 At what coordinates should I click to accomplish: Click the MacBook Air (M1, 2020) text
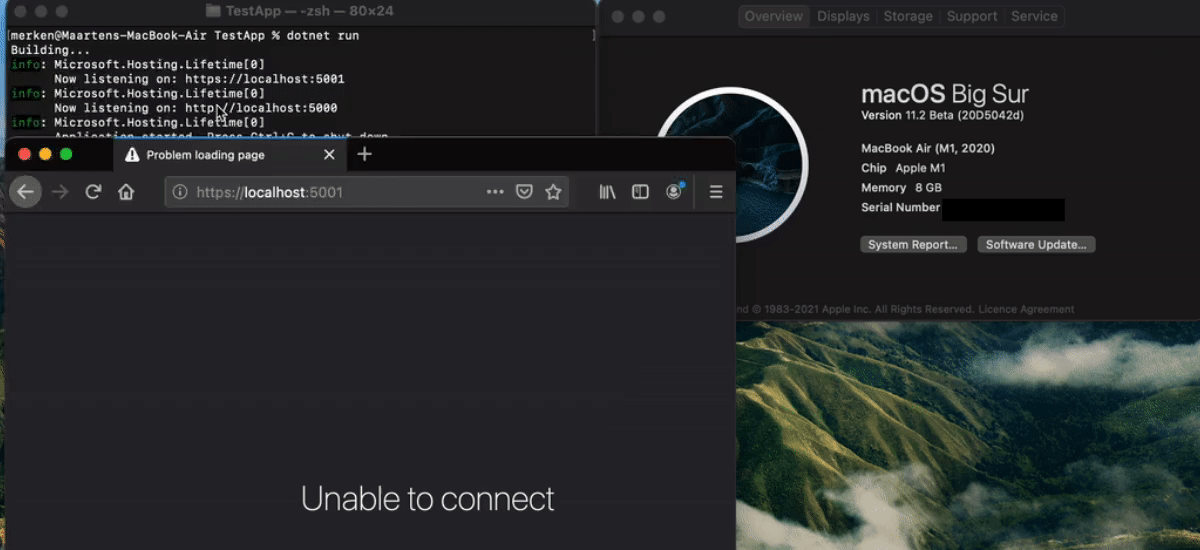(x=928, y=148)
